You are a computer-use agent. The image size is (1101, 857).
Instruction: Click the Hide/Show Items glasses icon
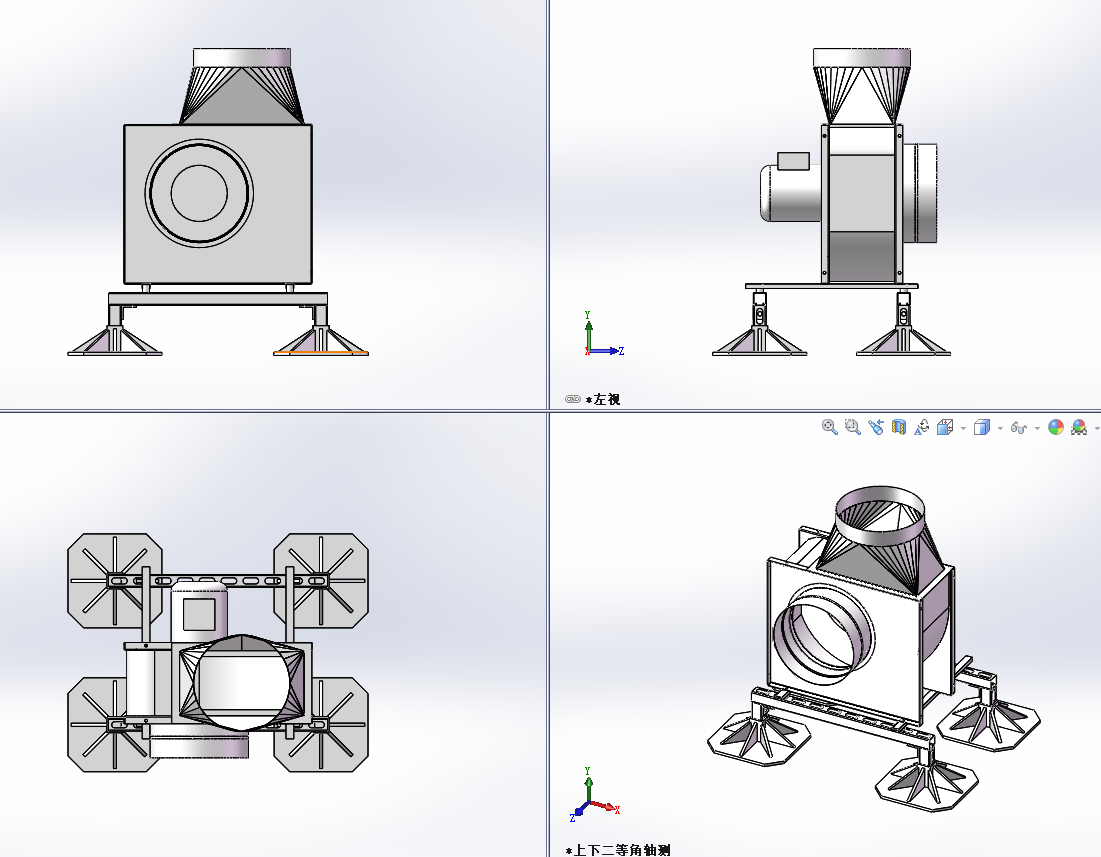(x=1018, y=427)
